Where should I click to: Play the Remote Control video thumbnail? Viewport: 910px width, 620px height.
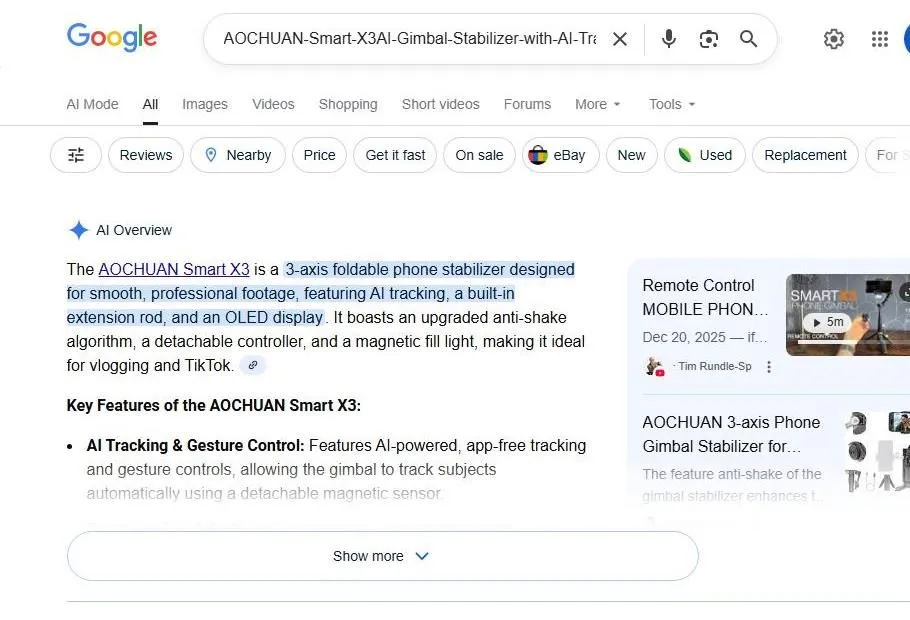[x=847, y=315]
